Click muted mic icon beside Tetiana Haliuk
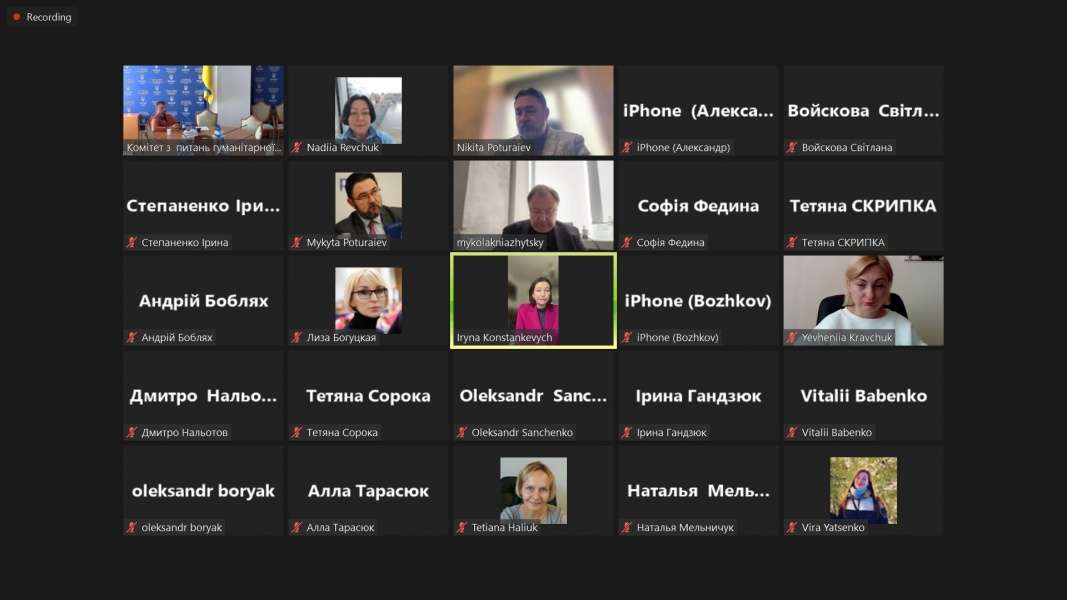 [462, 528]
